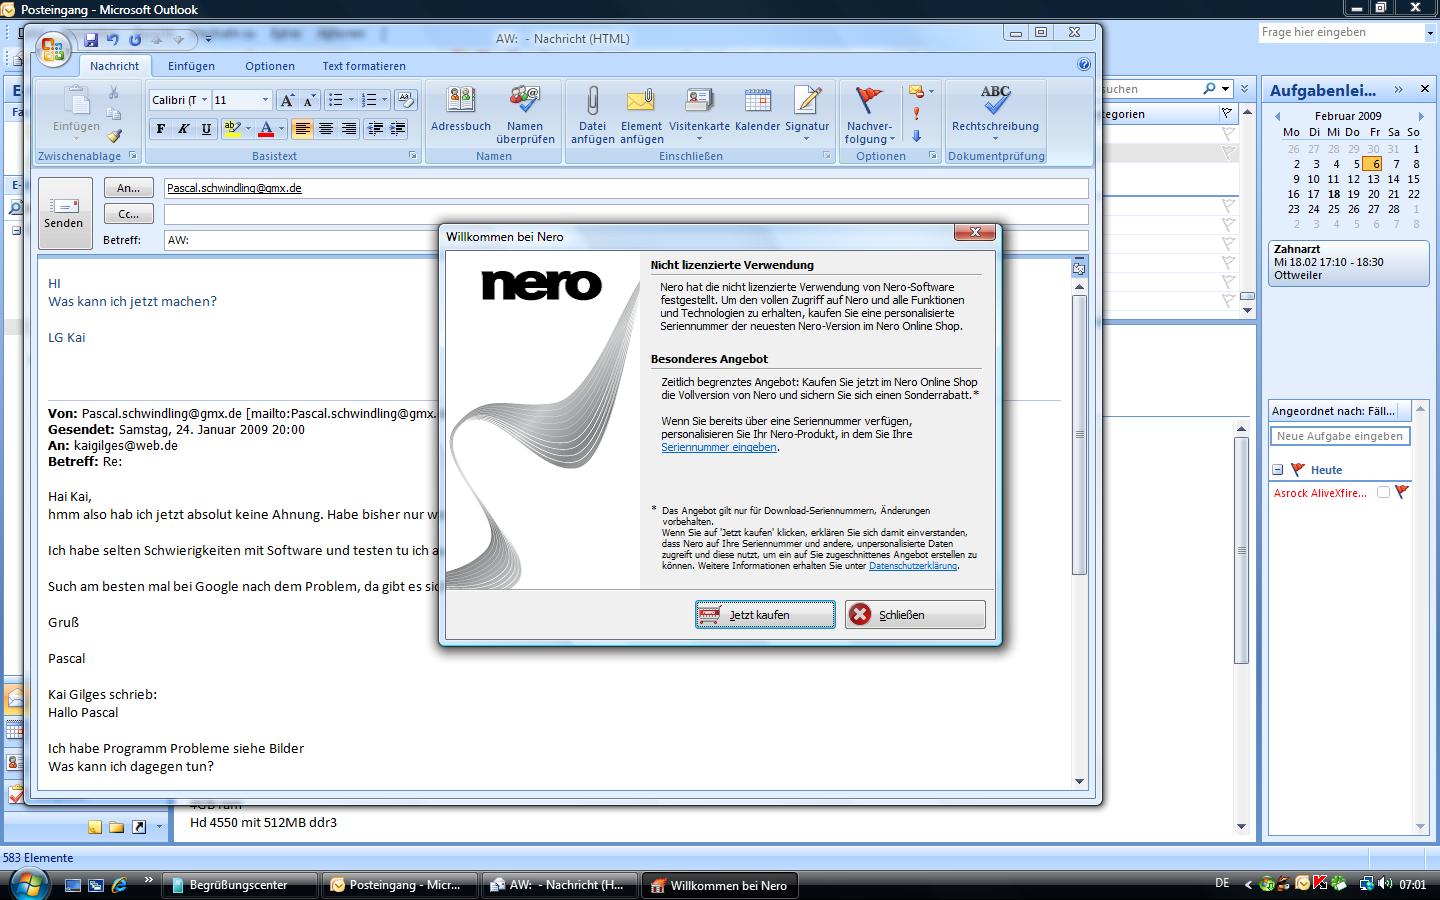Insert a Kalender into the message

pos(757,110)
